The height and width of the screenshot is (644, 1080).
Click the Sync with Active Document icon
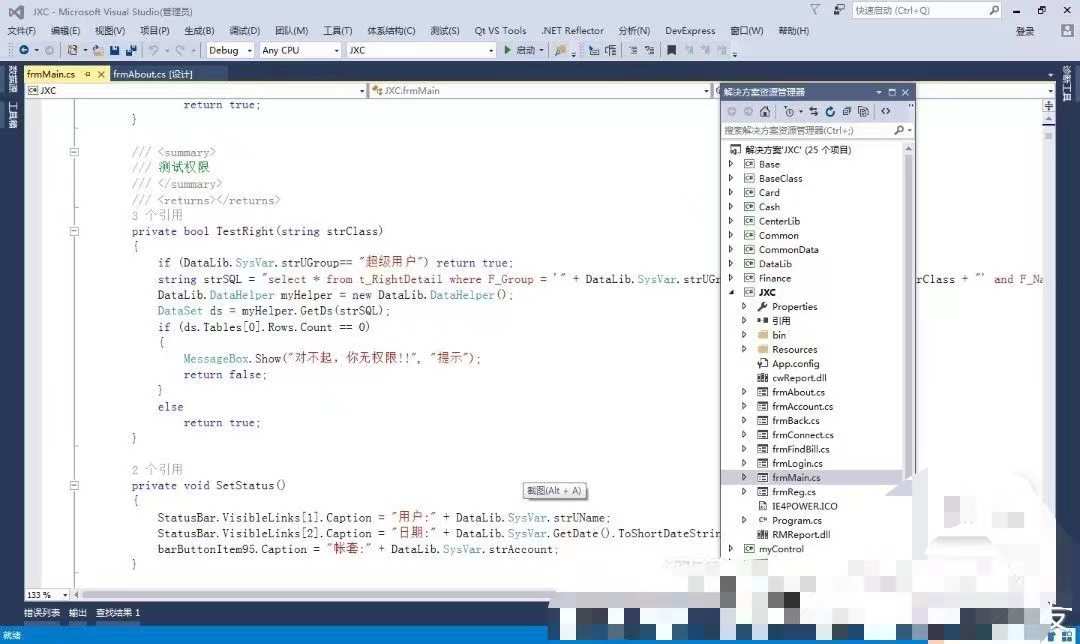[813, 112]
